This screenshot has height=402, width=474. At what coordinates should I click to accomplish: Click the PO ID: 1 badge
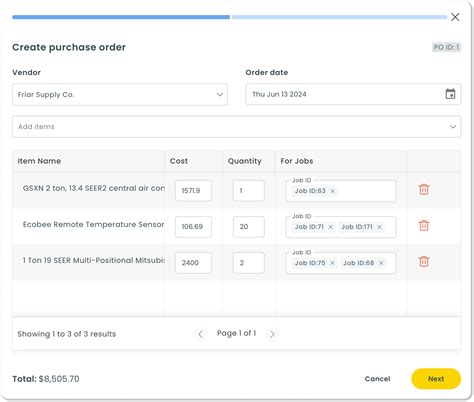point(446,47)
